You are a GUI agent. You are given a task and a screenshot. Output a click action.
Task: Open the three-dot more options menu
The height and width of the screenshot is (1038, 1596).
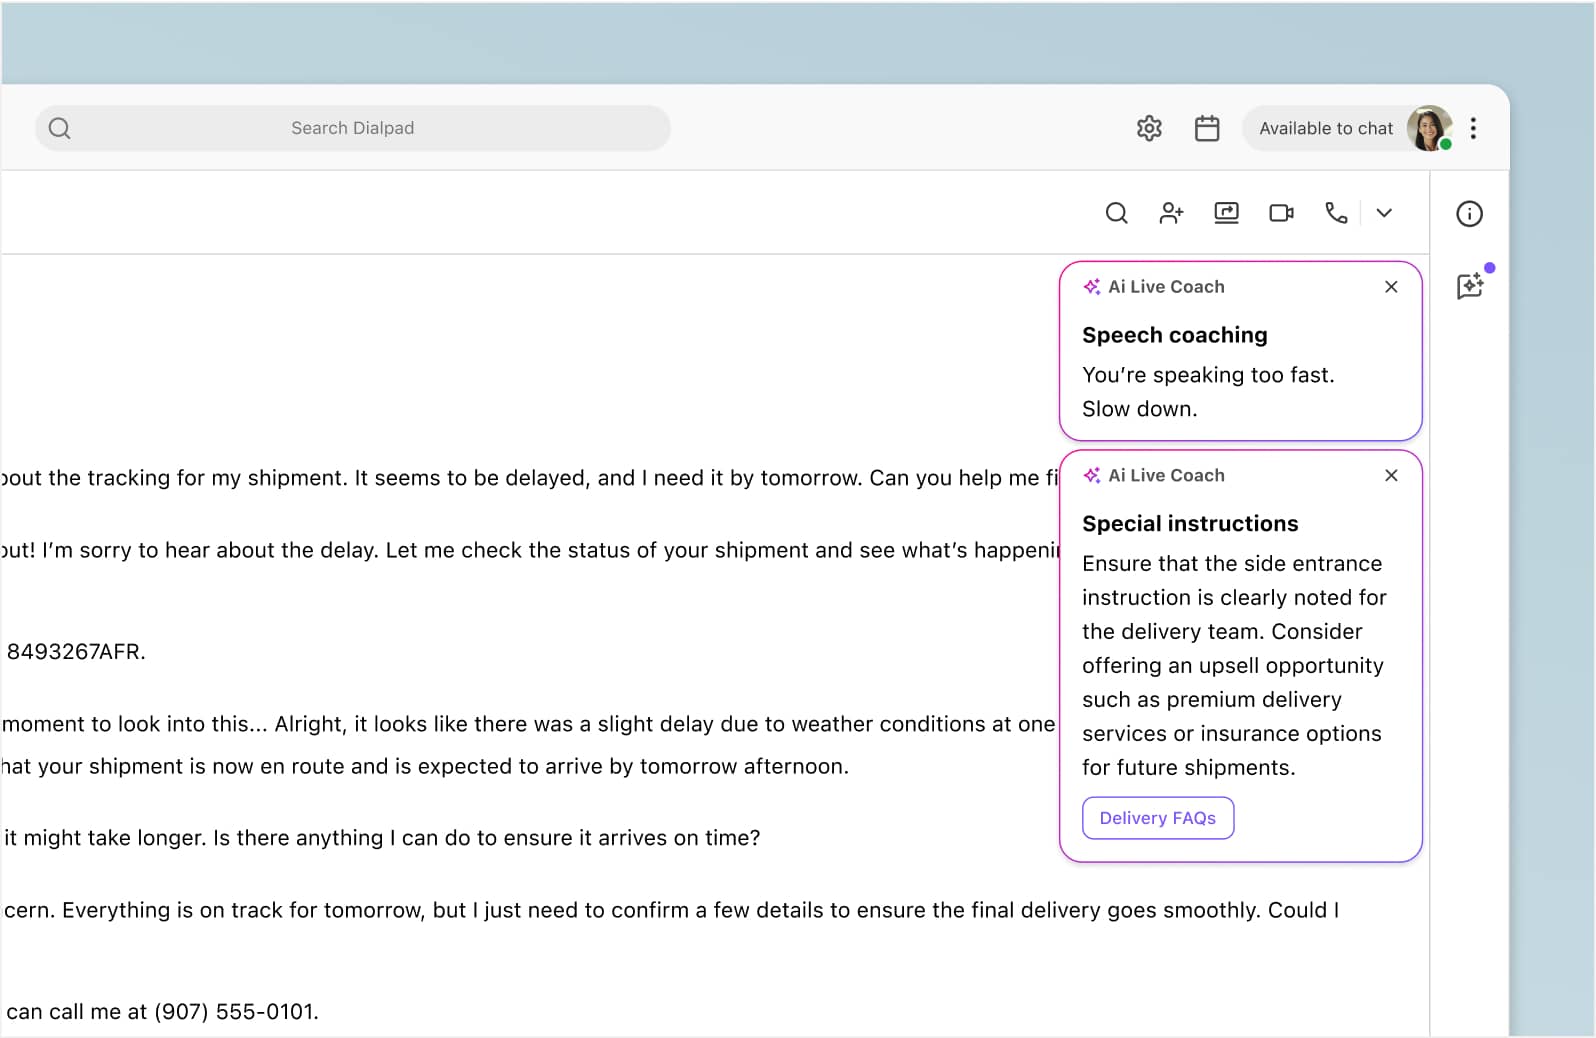point(1473,129)
